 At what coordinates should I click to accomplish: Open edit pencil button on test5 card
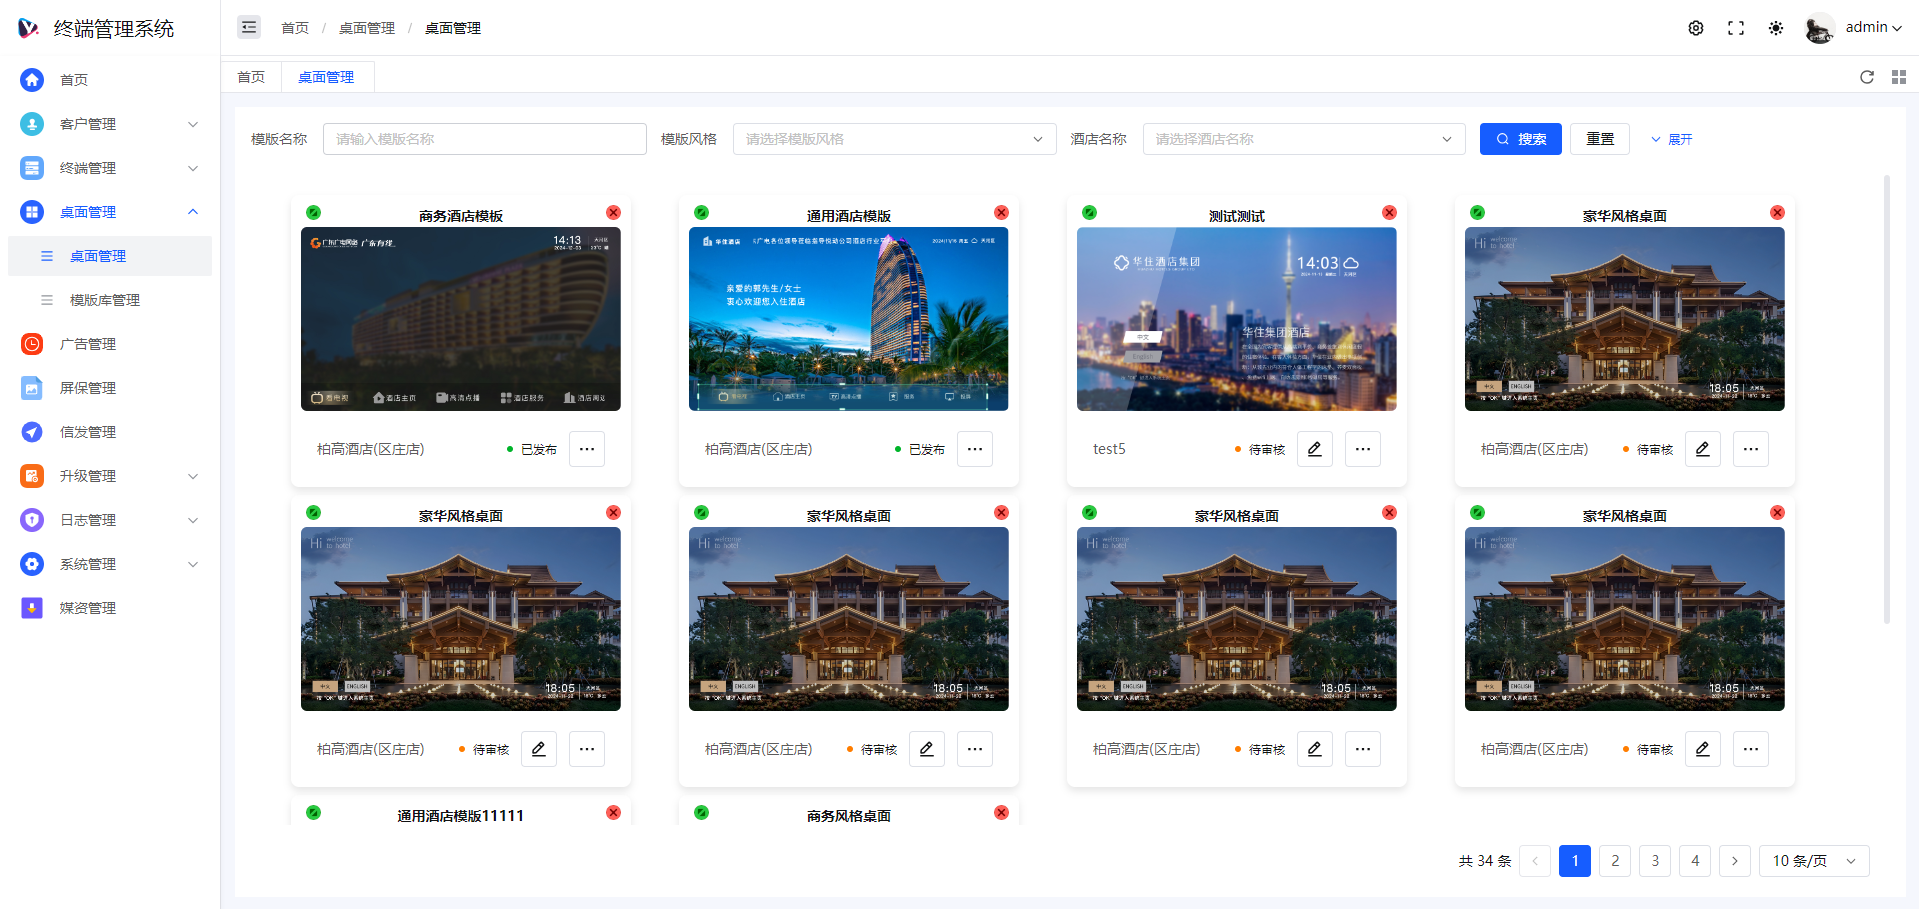click(1315, 449)
